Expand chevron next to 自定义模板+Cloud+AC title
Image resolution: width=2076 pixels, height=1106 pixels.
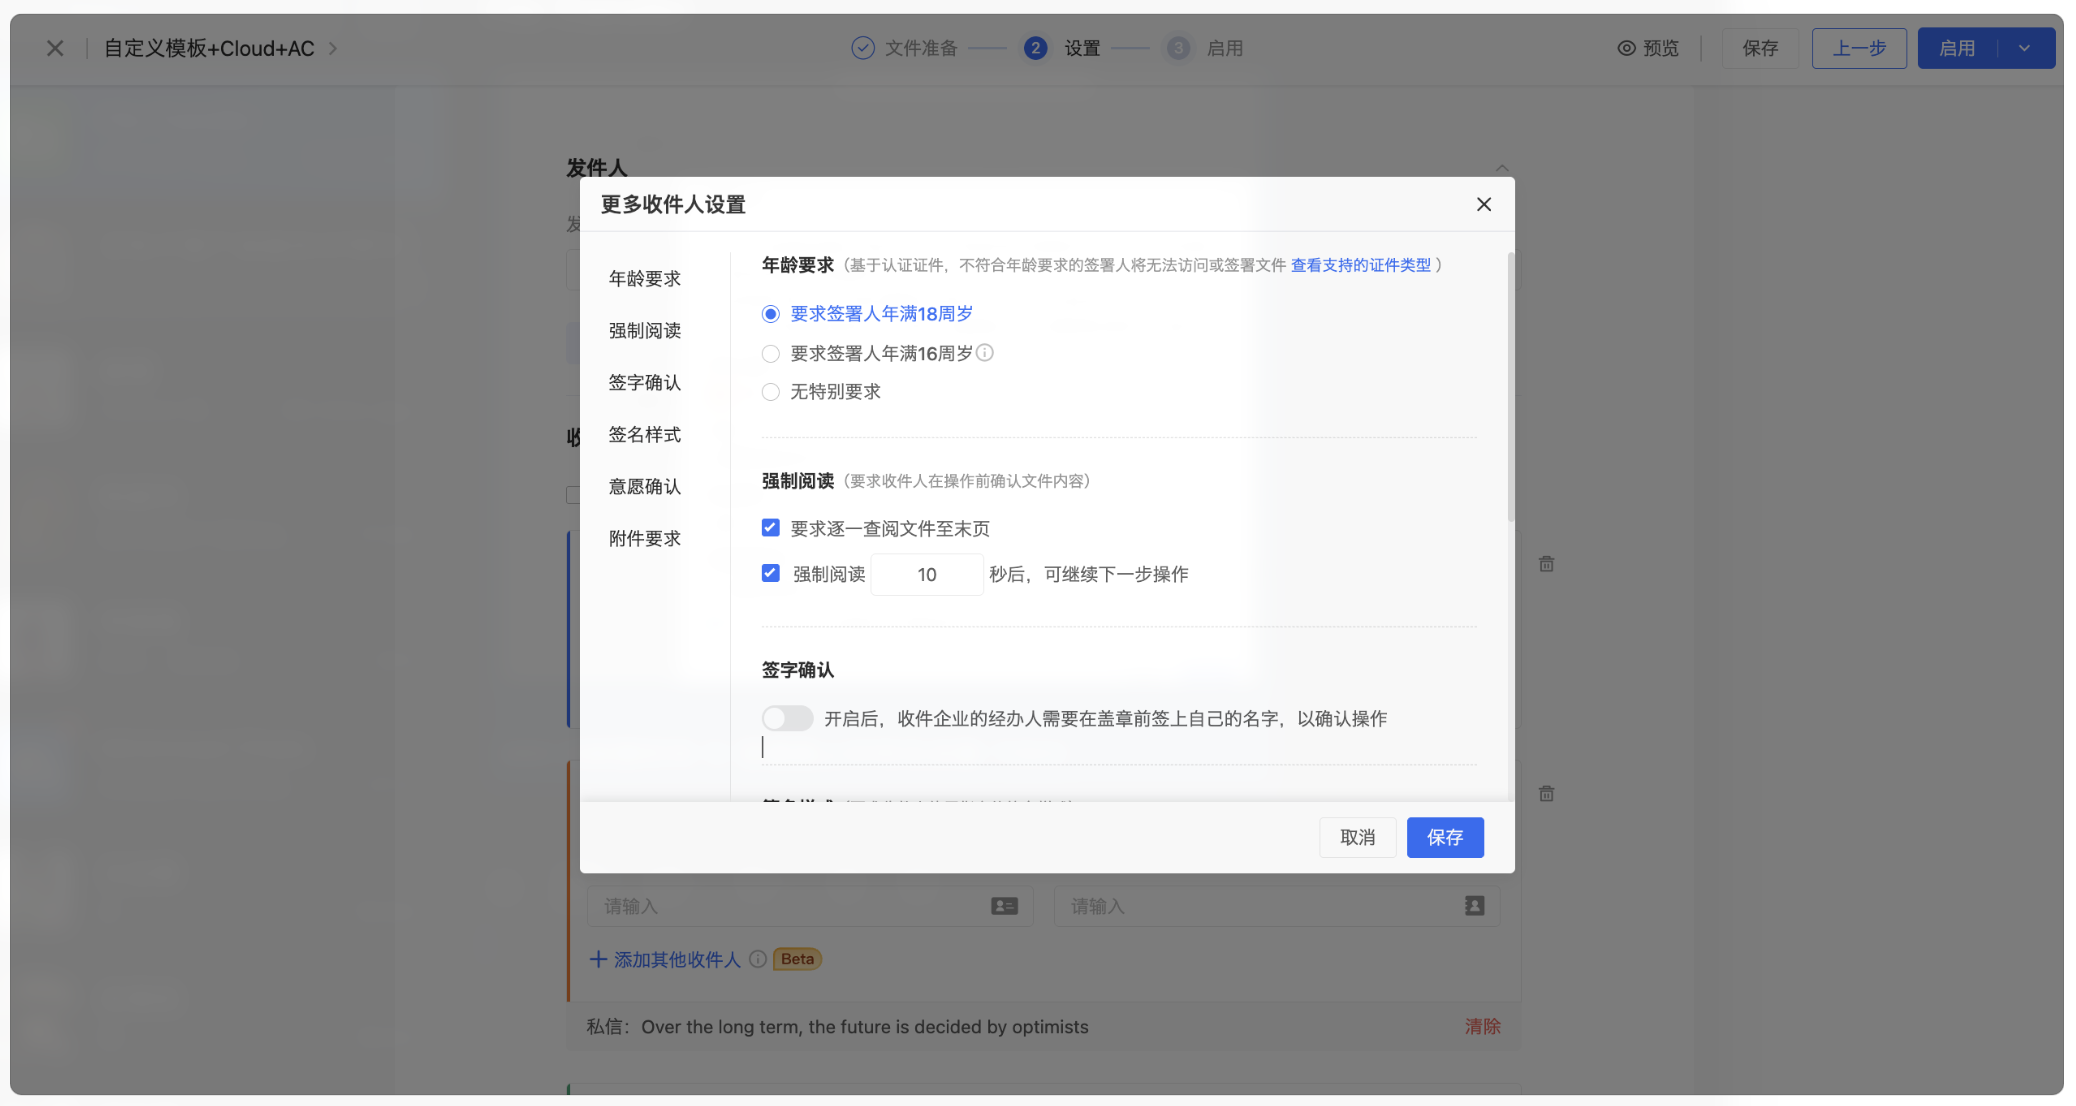tap(333, 48)
